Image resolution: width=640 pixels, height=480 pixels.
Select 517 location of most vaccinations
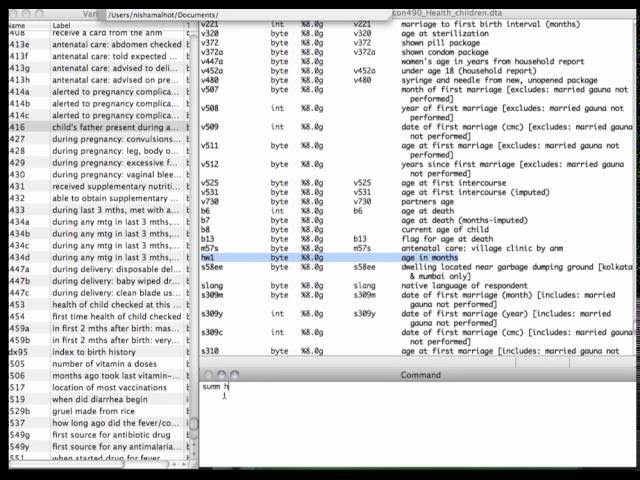click(x=99, y=388)
